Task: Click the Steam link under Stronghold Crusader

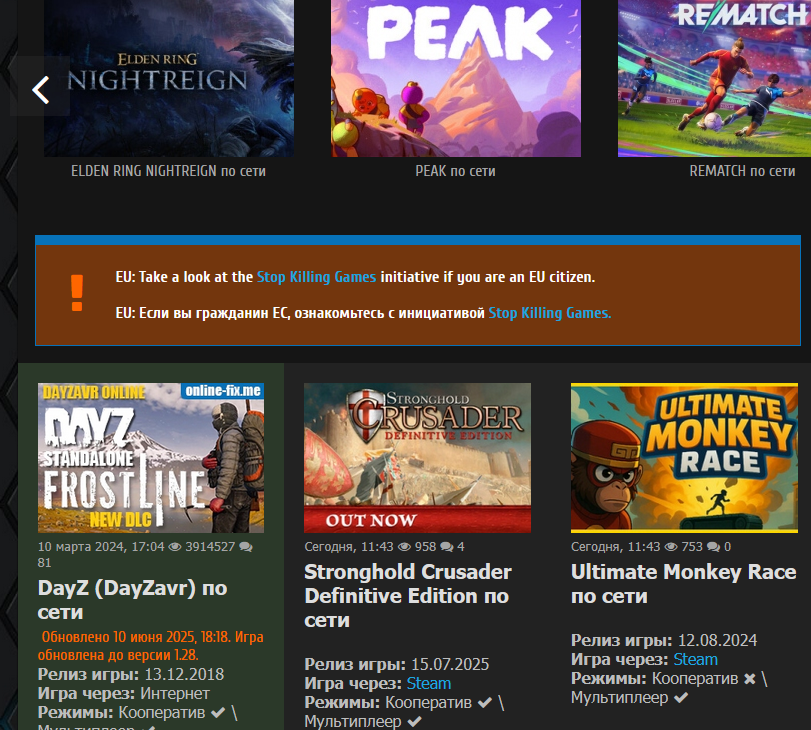Action: 429,683
